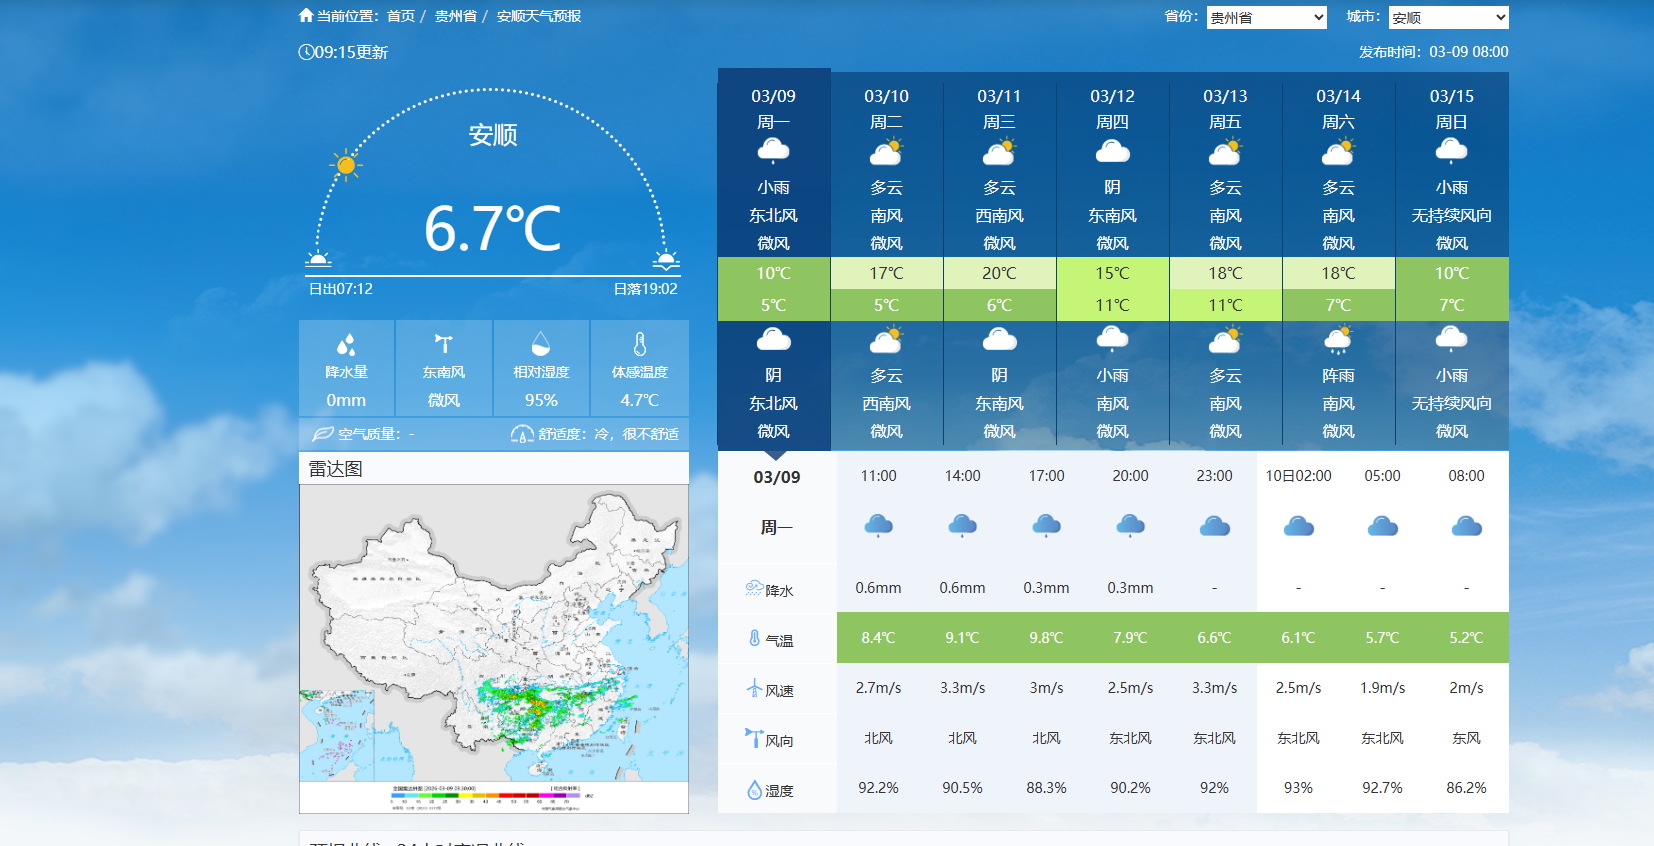Click the relative humidity droplet icon
Image resolution: width=1654 pixels, height=846 pixels.
tap(541, 344)
